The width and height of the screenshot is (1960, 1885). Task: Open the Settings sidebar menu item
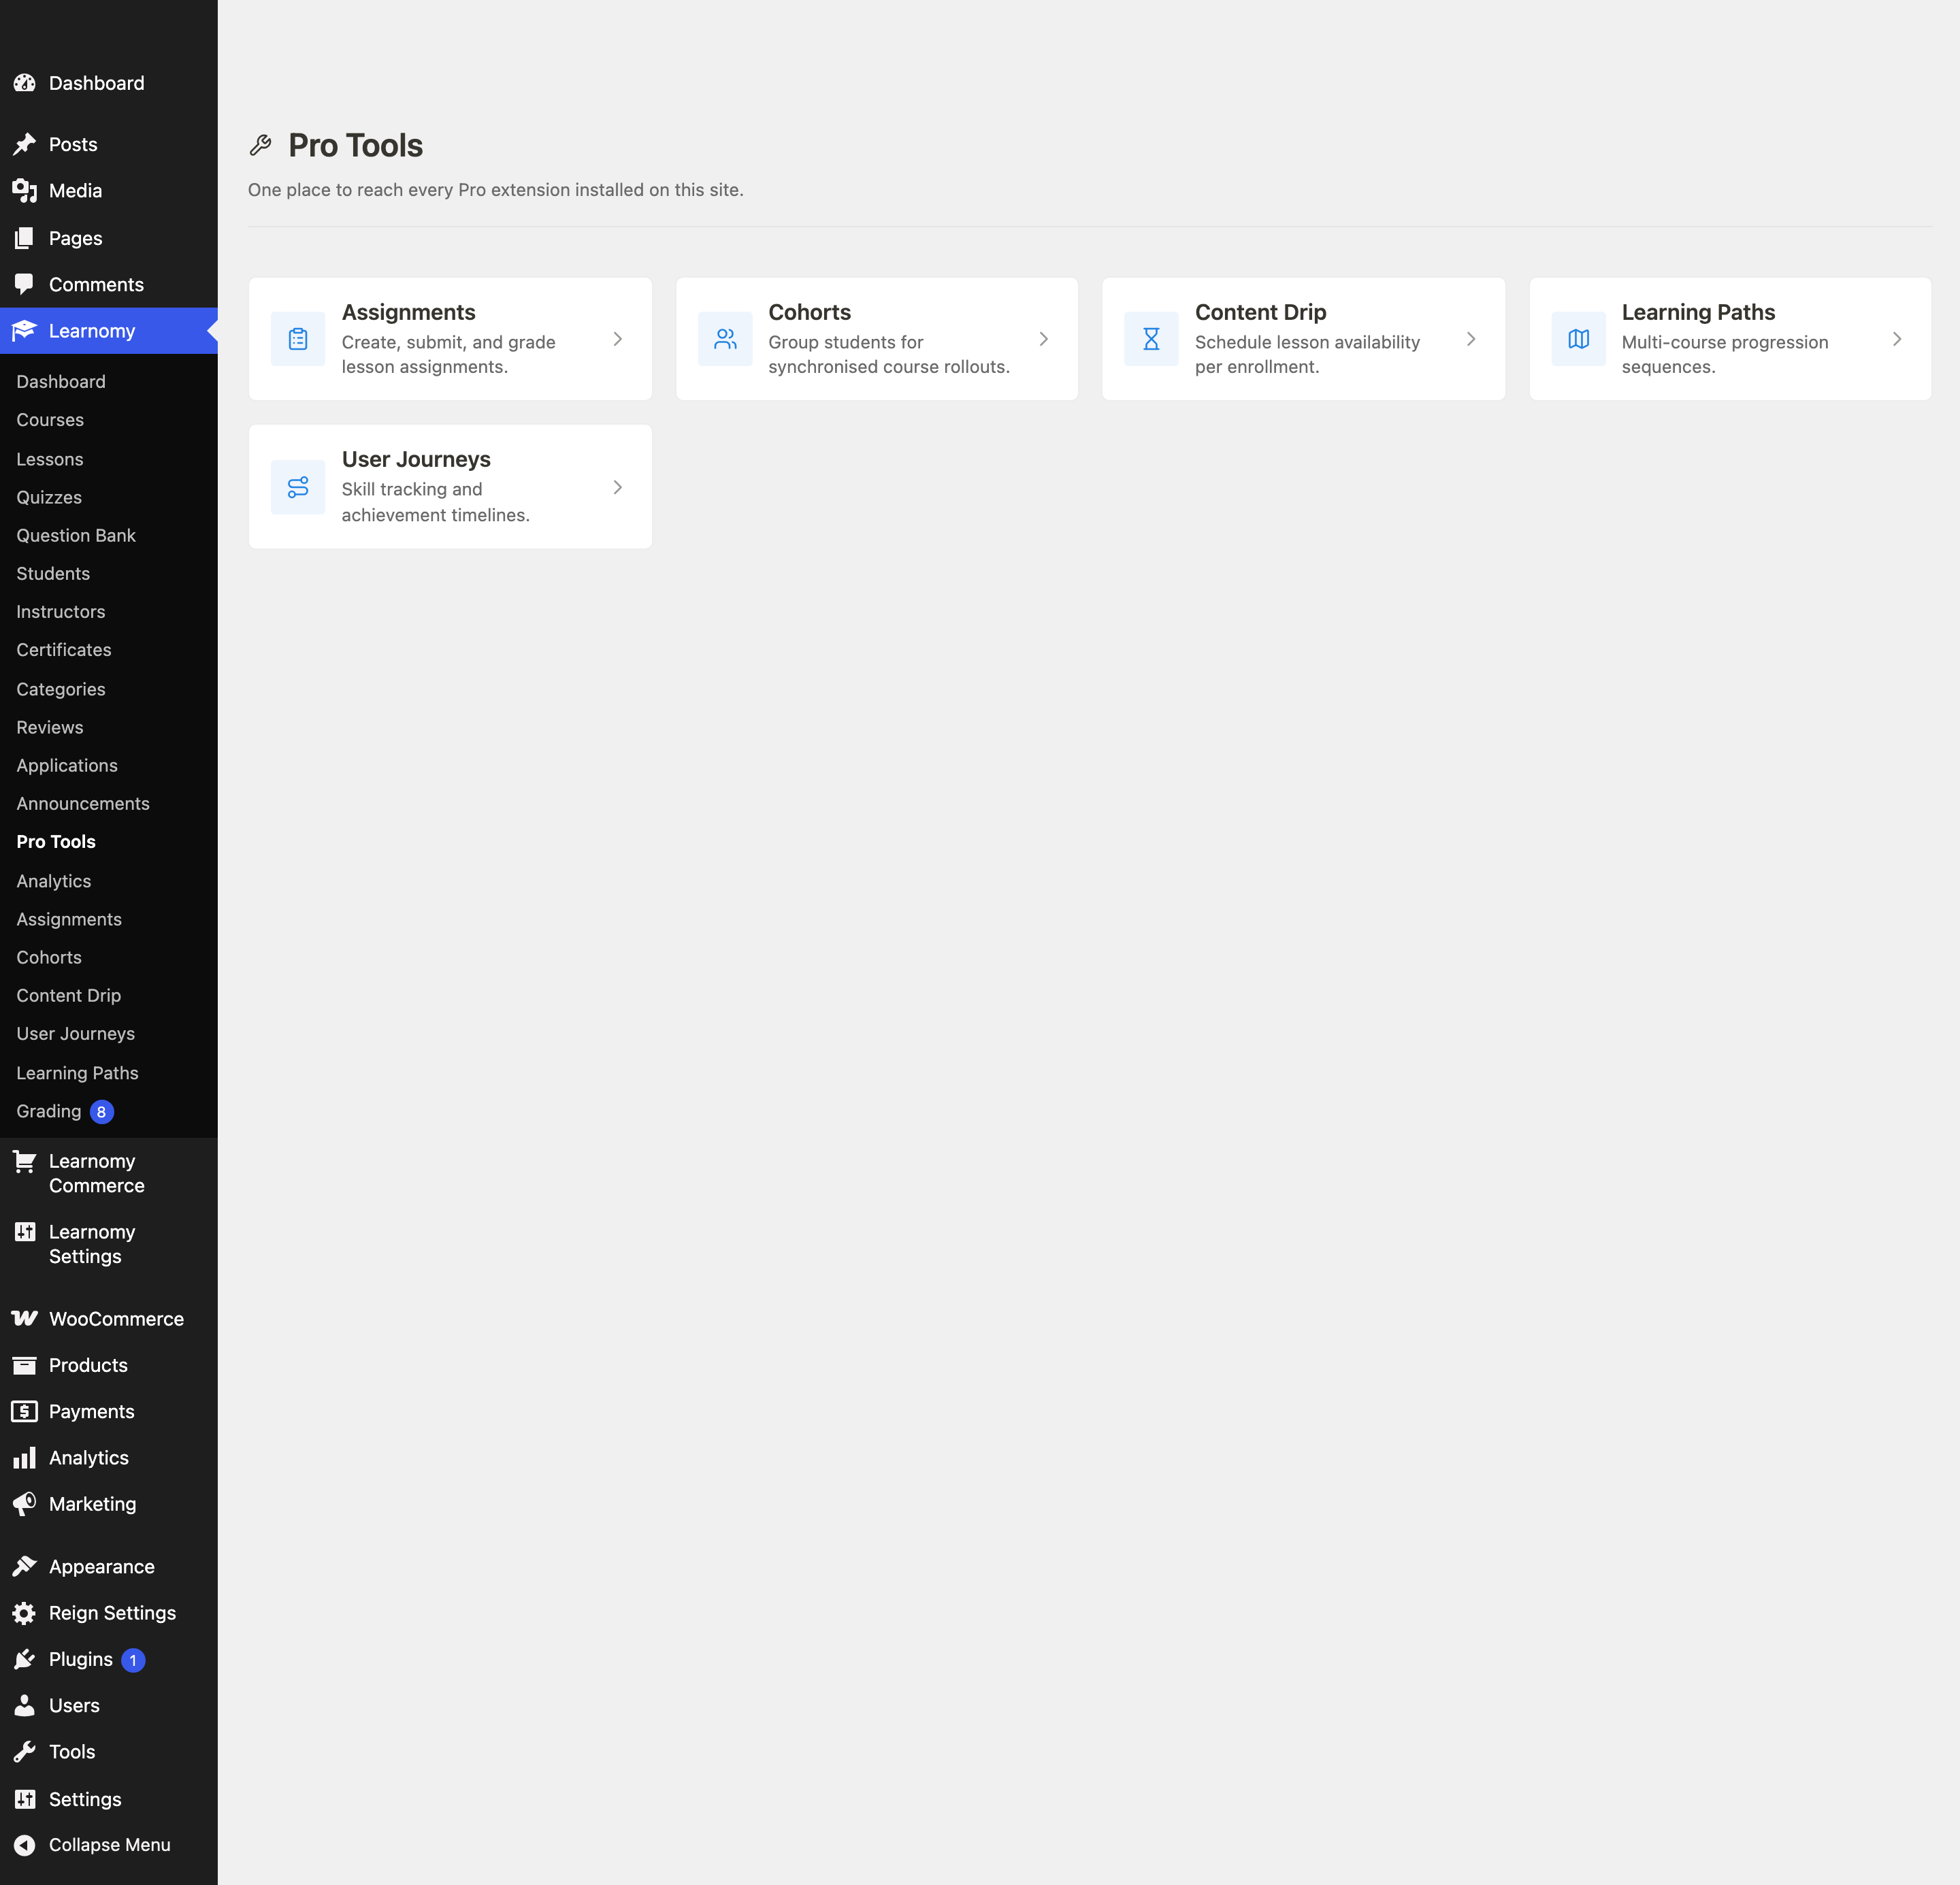click(x=85, y=1799)
